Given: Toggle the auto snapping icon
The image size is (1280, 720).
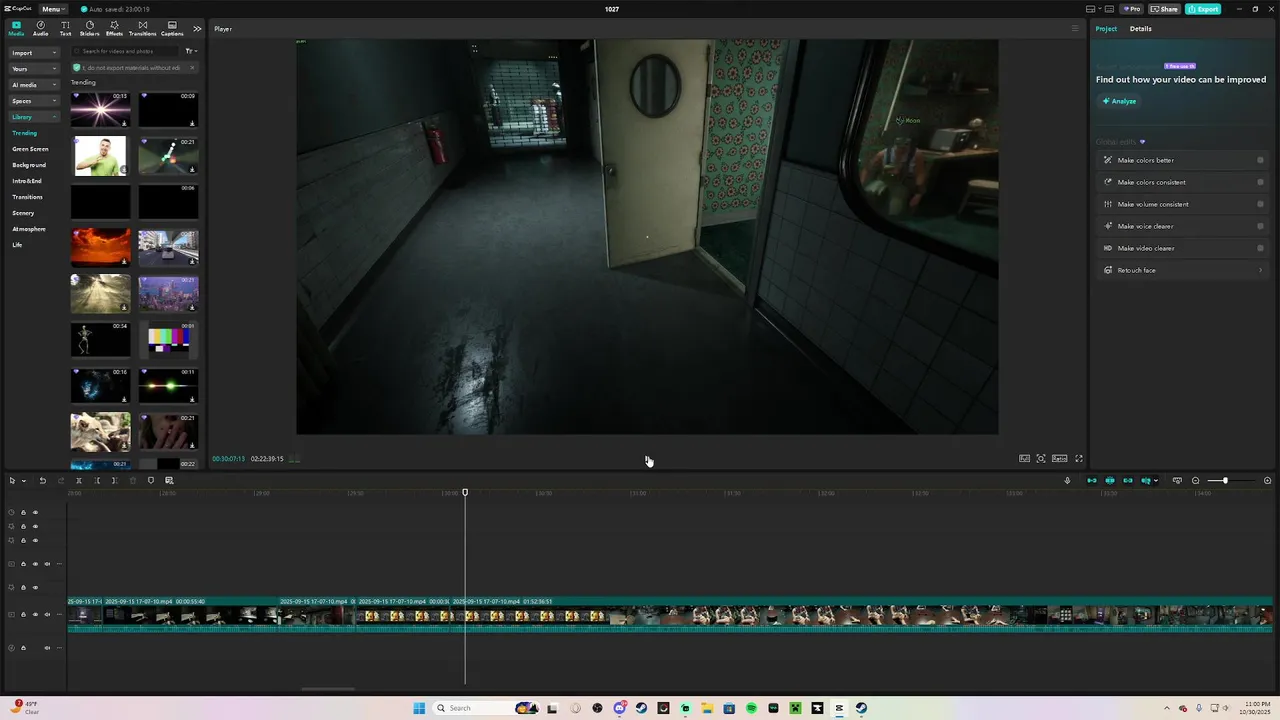Looking at the screenshot, I should (1110, 481).
